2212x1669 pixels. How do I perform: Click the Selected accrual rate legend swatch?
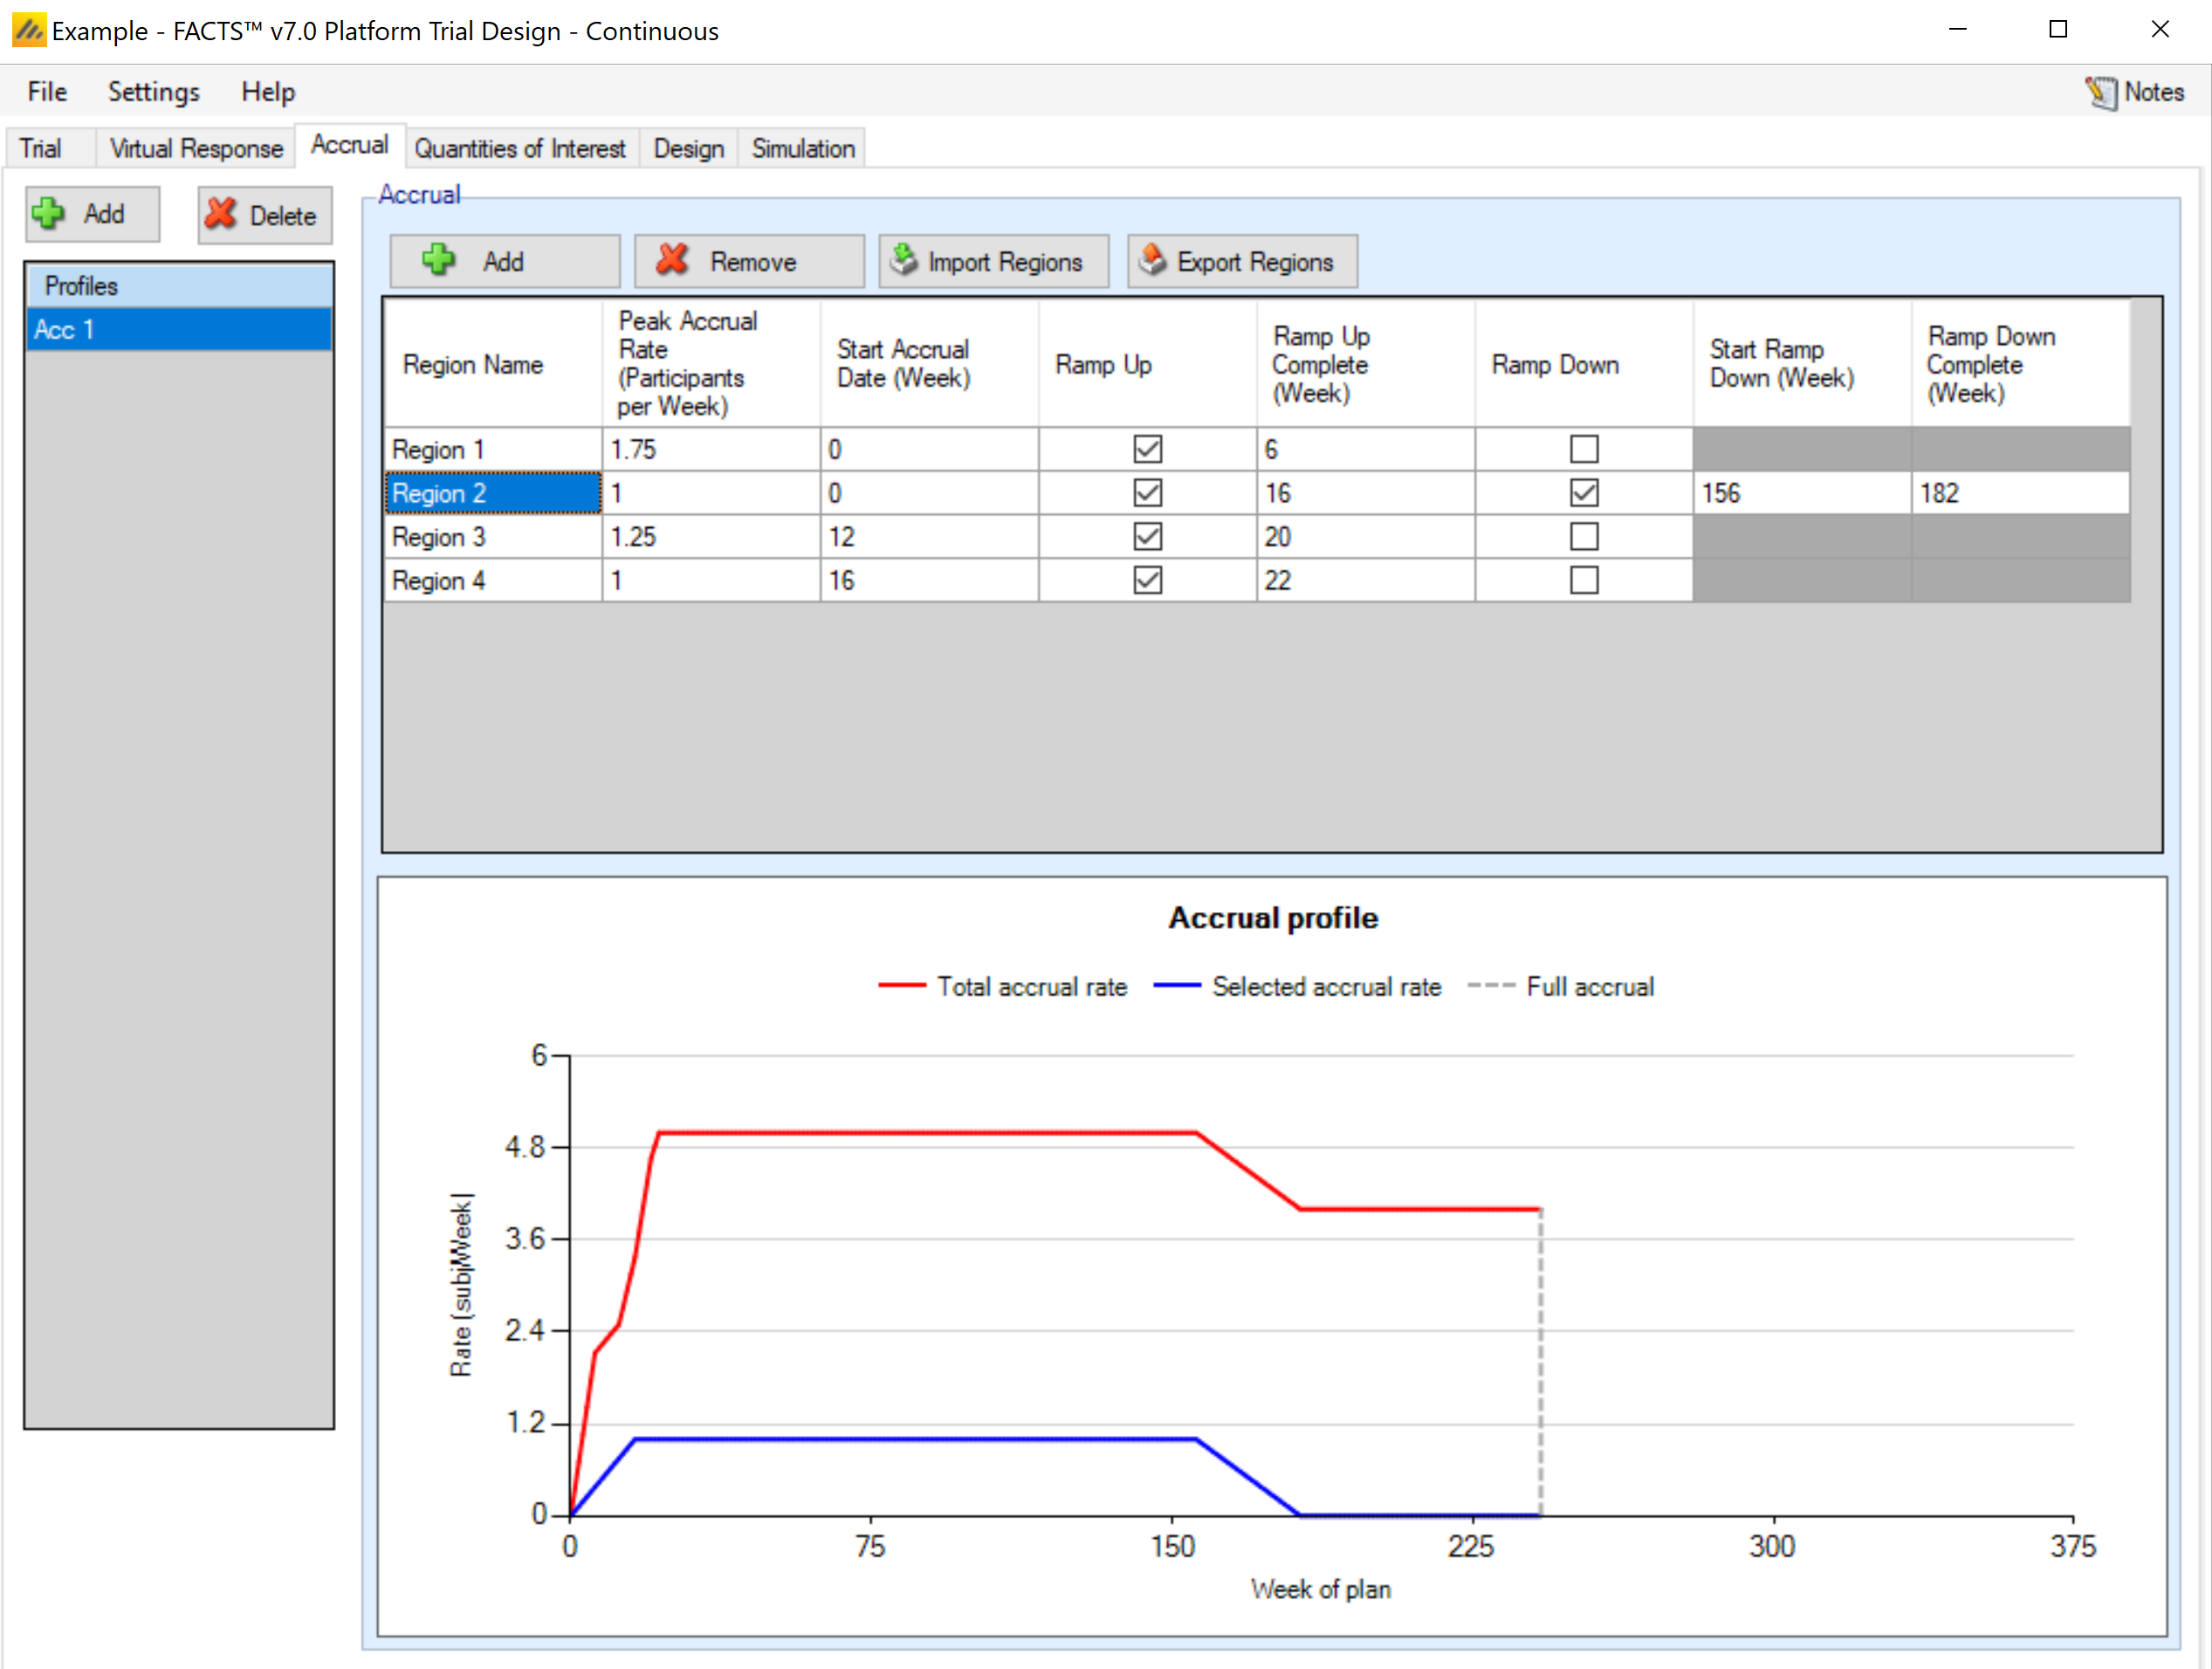1176,986
